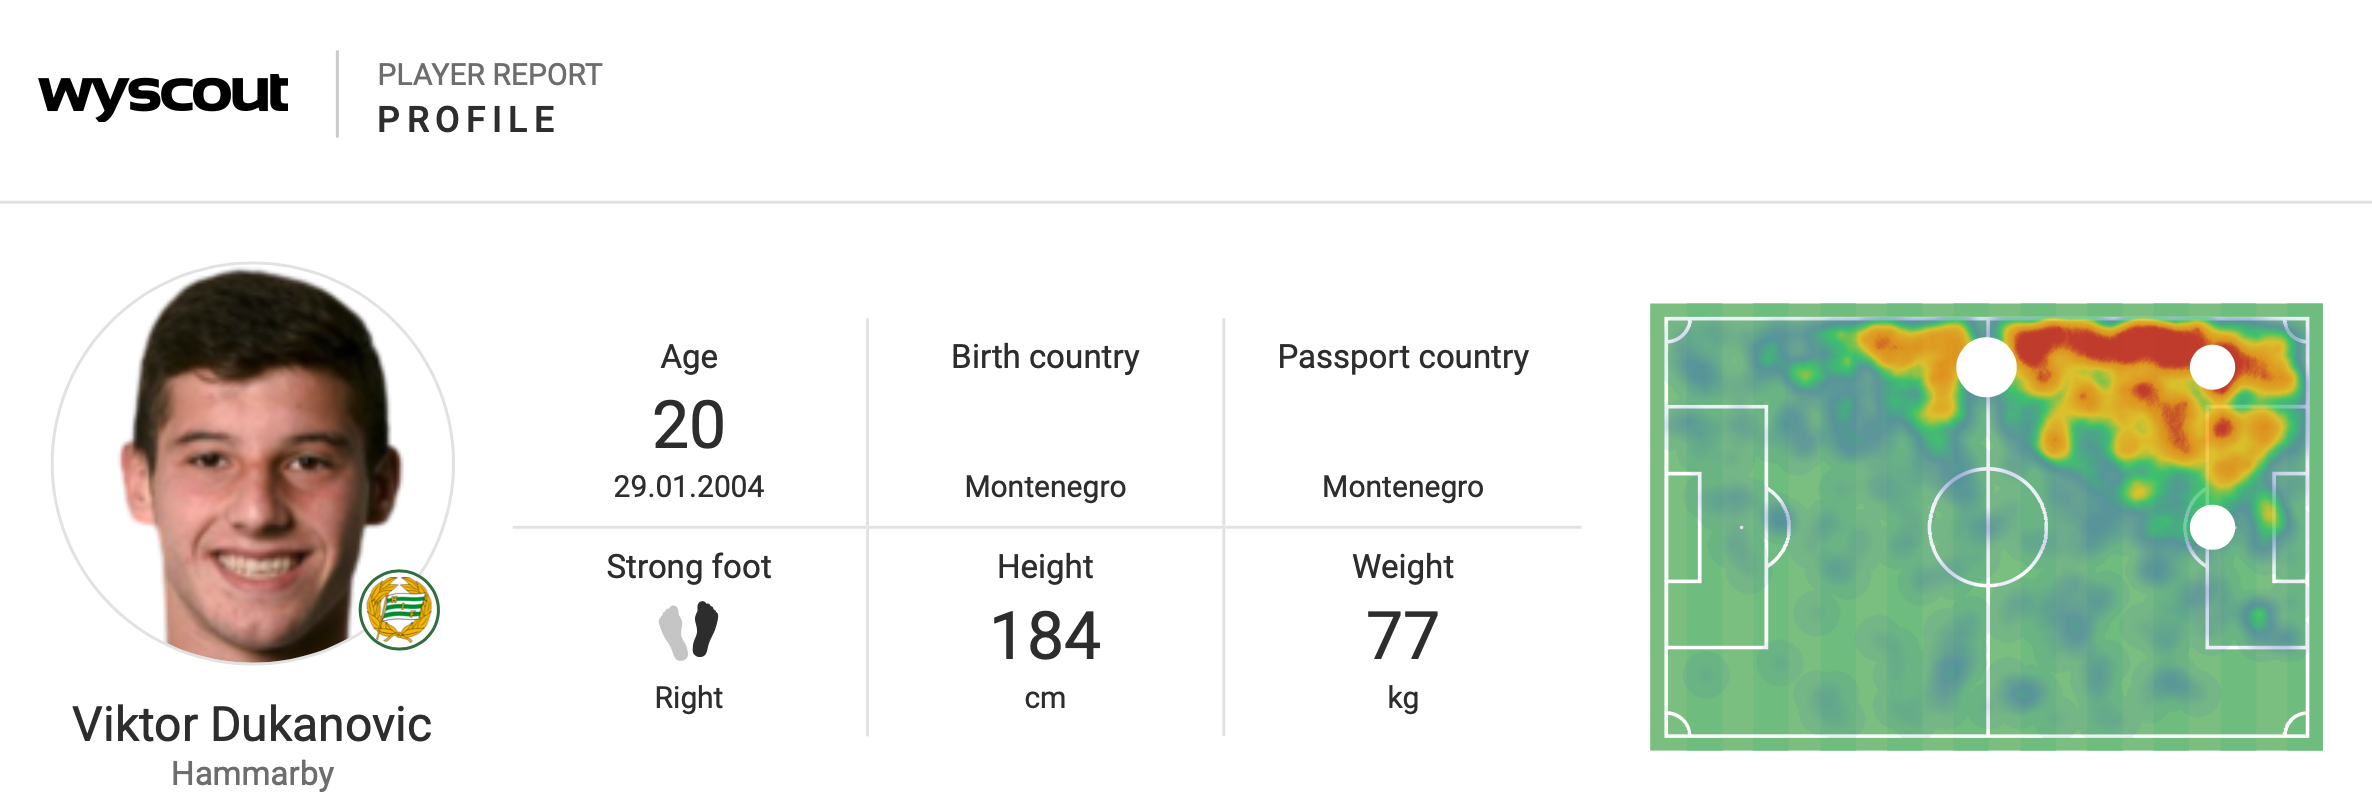Image resolution: width=2372 pixels, height=797 pixels.
Task: Click the strong foot footprints icon
Action: (689, 630)
